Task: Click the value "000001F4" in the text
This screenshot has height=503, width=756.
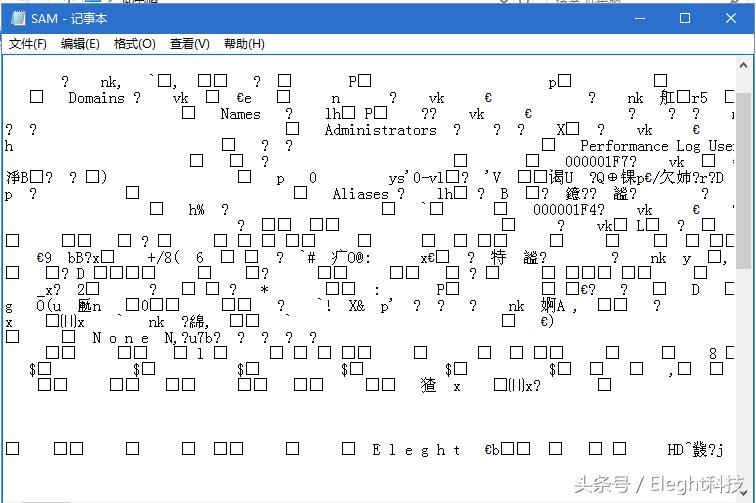Action: click(565, 210)
